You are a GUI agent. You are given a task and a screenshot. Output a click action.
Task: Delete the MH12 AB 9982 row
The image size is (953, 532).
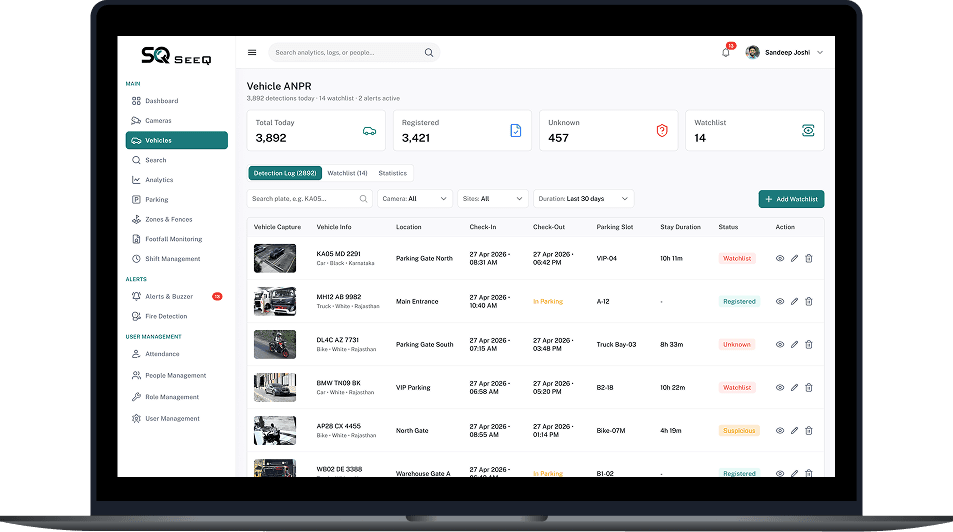(x=809, y=302)
